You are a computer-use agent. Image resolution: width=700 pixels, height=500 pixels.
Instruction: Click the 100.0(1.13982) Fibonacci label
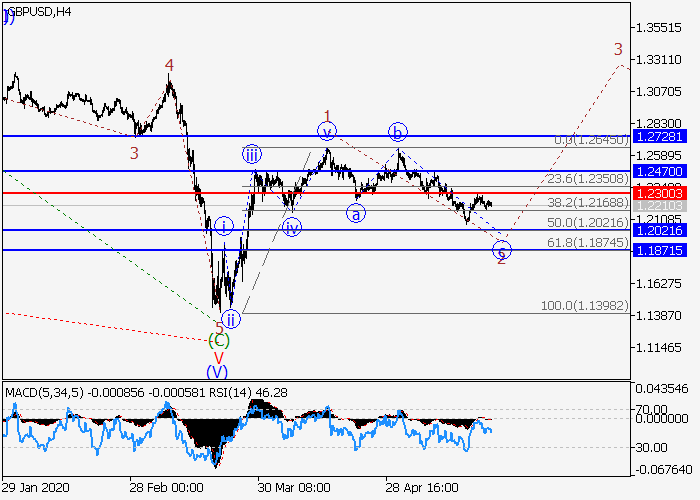click(584, 306)
